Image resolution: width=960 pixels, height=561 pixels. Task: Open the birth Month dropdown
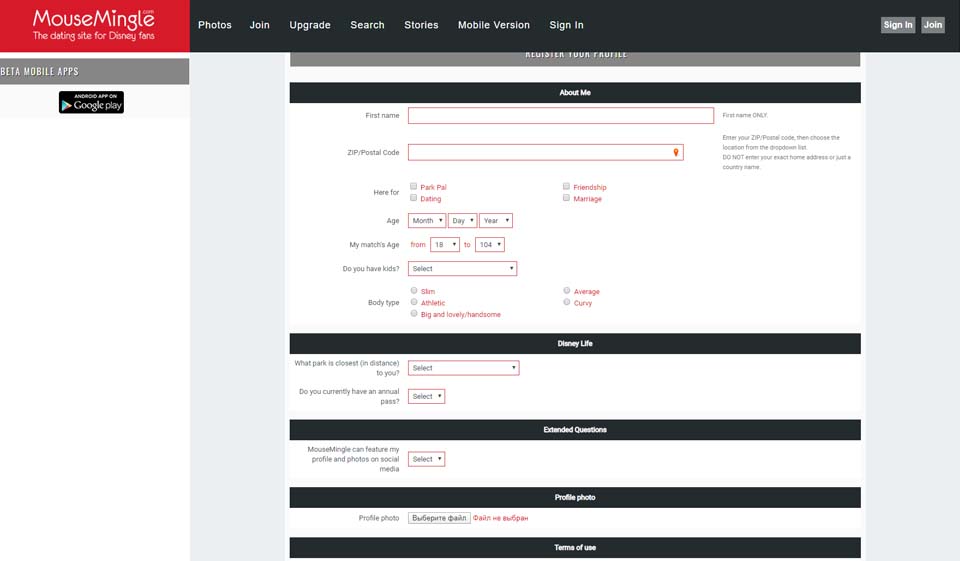coord(427,221)
